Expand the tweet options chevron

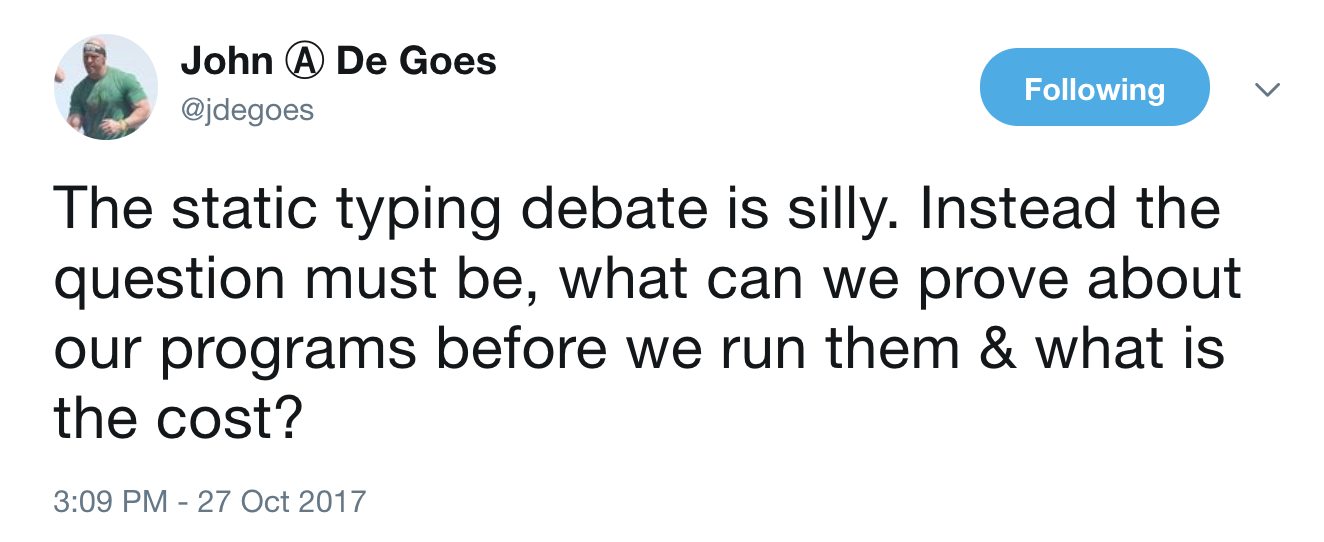(1267, 90)
